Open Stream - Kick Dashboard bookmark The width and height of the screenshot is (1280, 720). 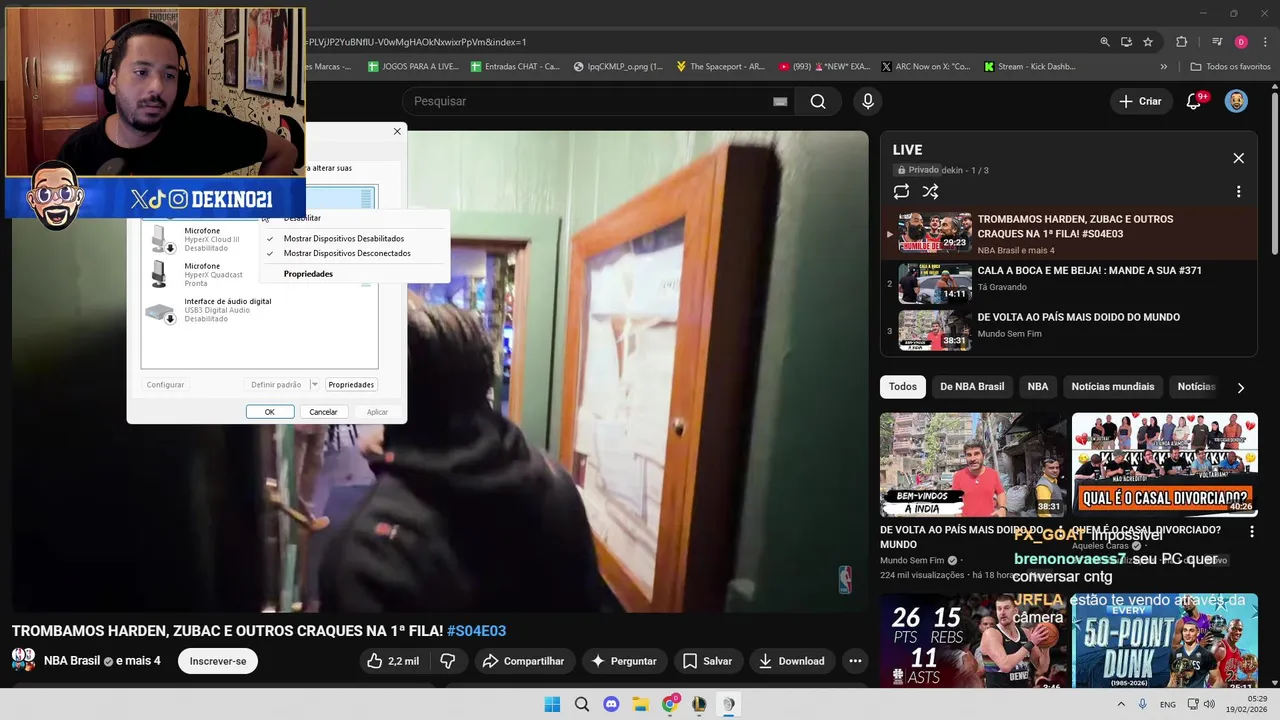pos(1030,67)
